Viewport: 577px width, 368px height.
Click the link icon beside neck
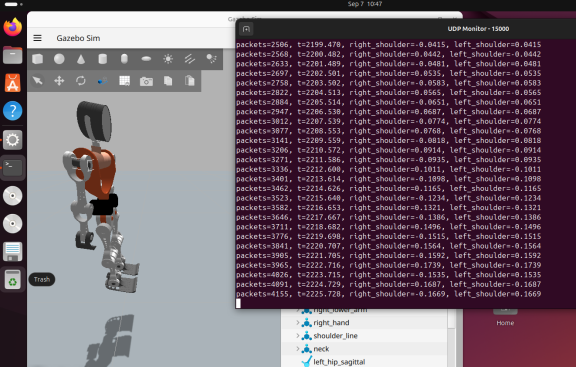307,348
